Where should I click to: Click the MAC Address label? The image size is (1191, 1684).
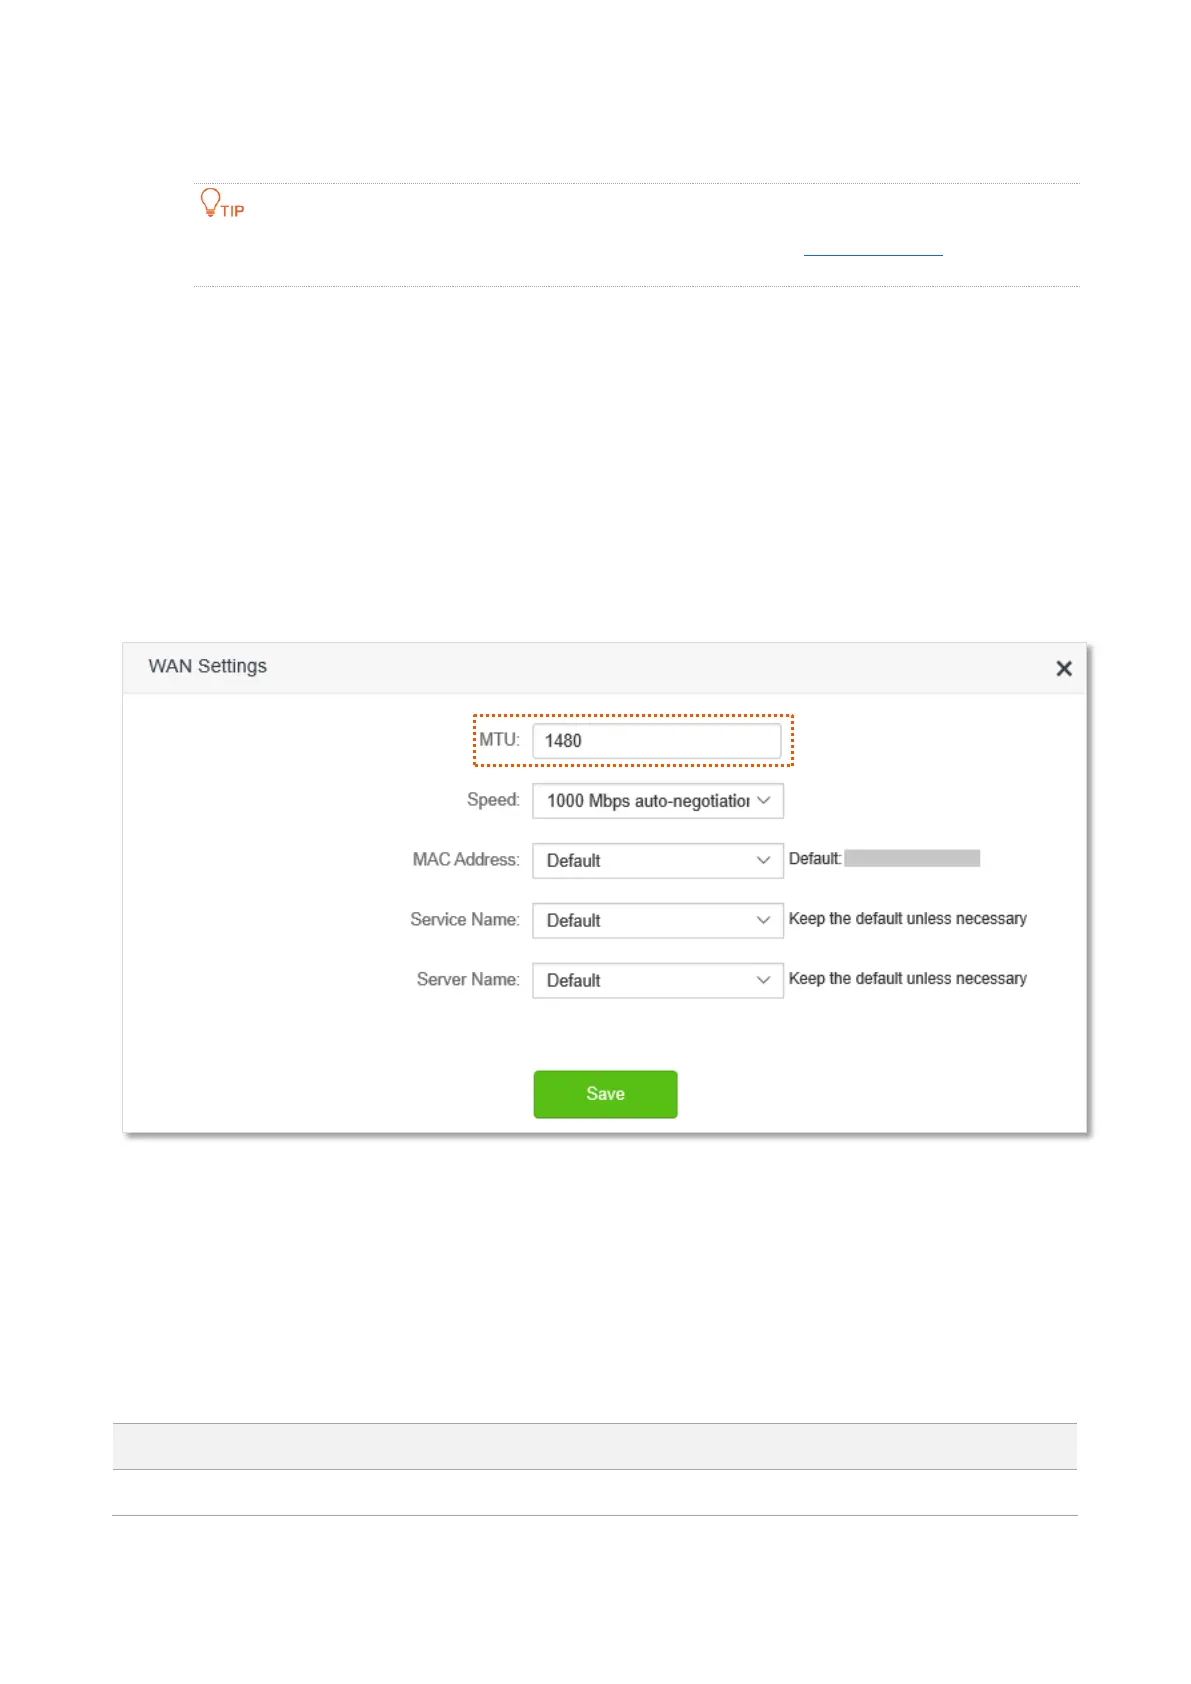466,860
